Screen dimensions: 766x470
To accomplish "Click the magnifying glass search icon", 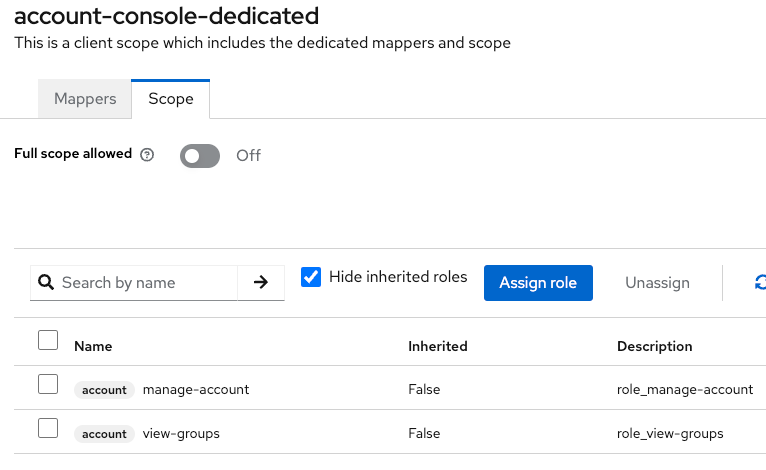I will (x=46, y=283).
